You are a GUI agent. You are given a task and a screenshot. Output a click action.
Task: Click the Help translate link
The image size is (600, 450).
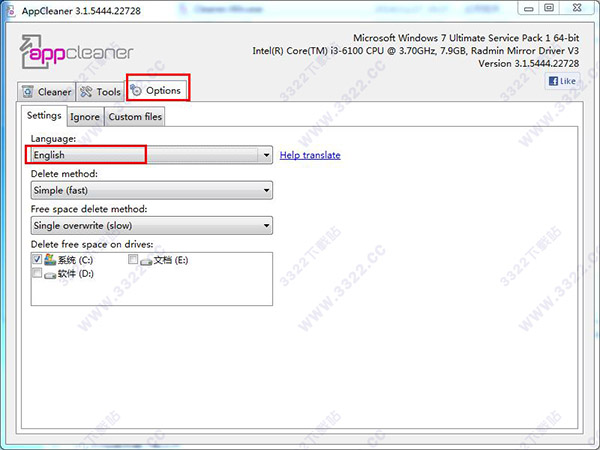point(310,155)
